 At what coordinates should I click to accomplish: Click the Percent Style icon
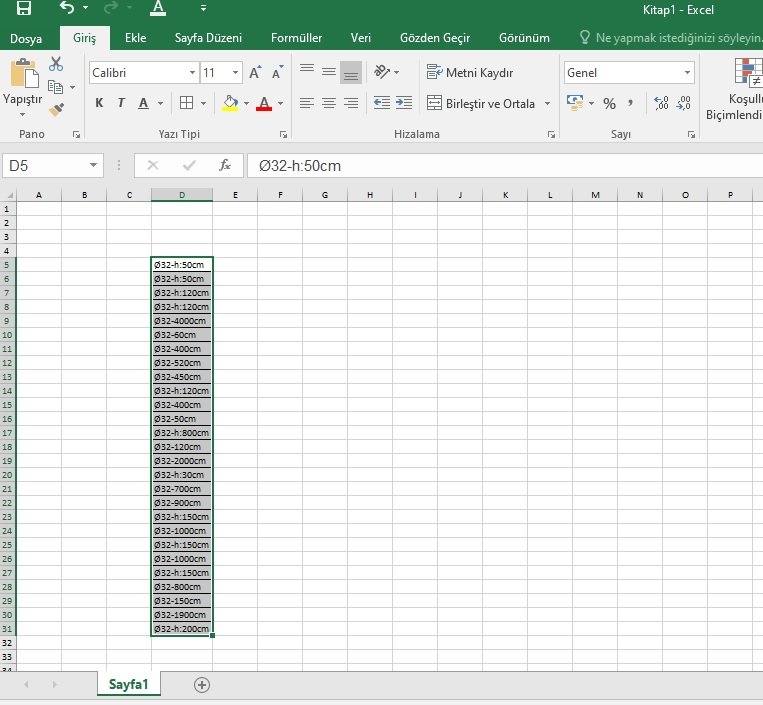609,103
